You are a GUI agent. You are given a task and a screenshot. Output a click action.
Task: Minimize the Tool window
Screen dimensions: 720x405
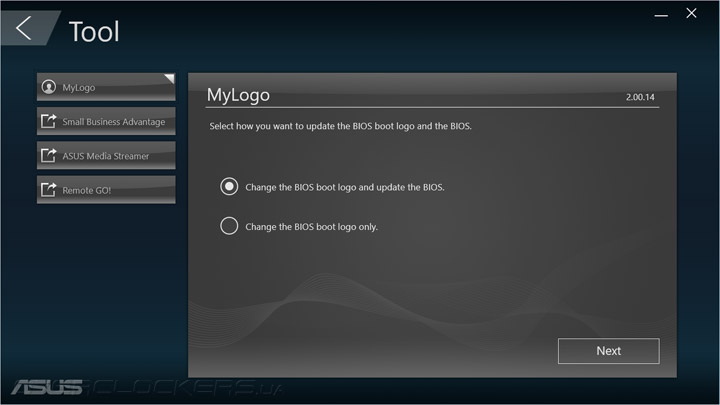(661, 15)
